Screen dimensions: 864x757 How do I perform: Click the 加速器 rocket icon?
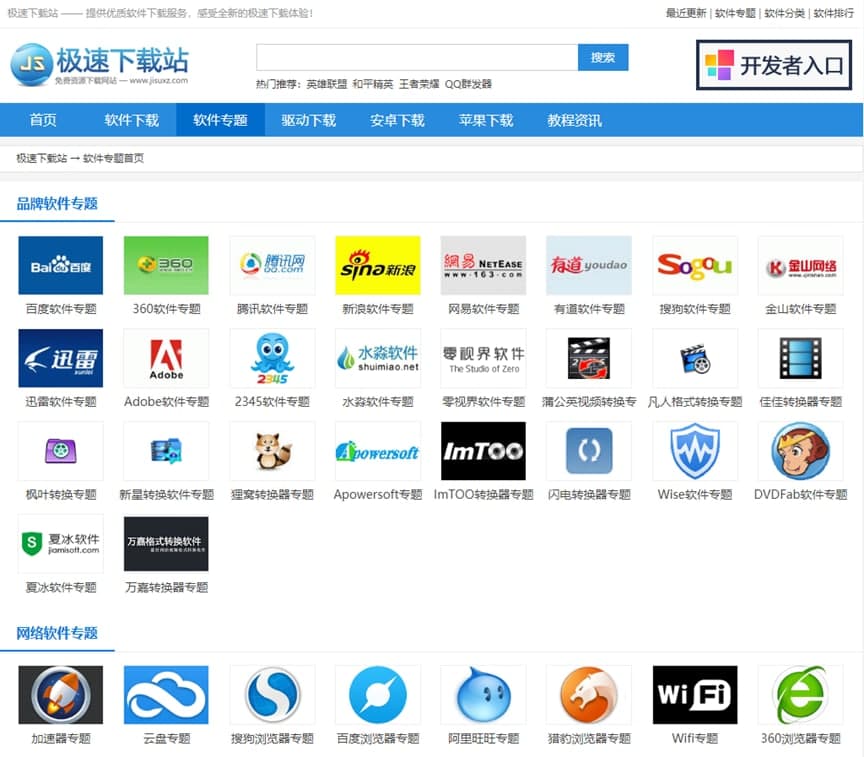point(61,695)
